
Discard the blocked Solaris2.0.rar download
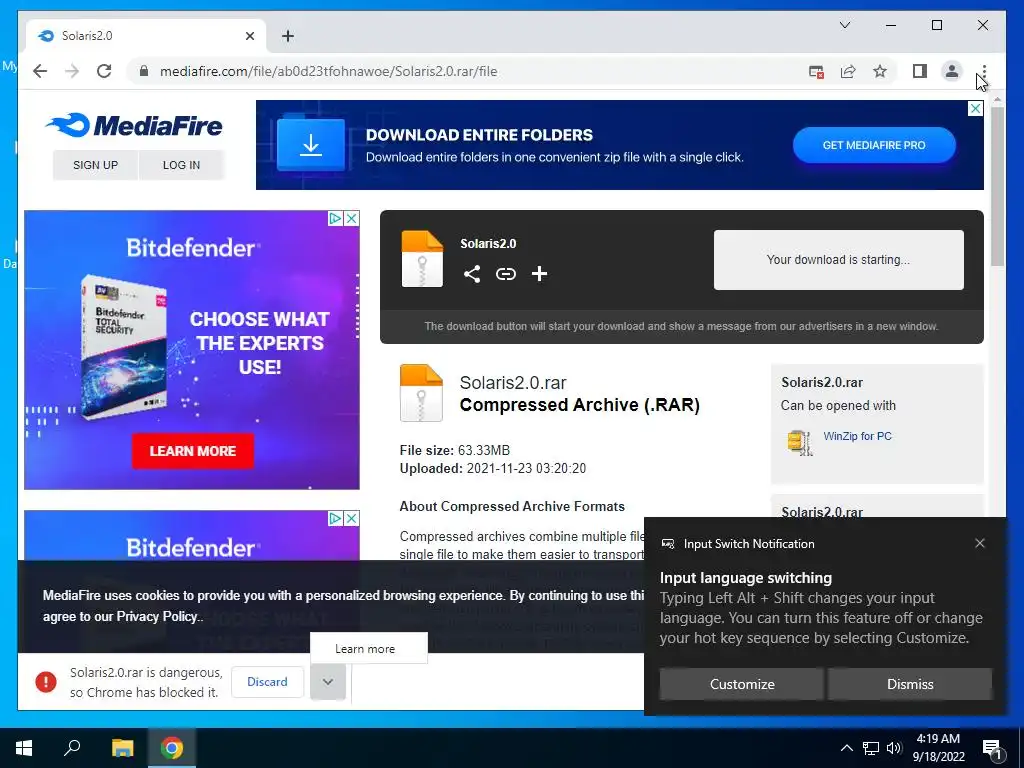coord(267,682)
